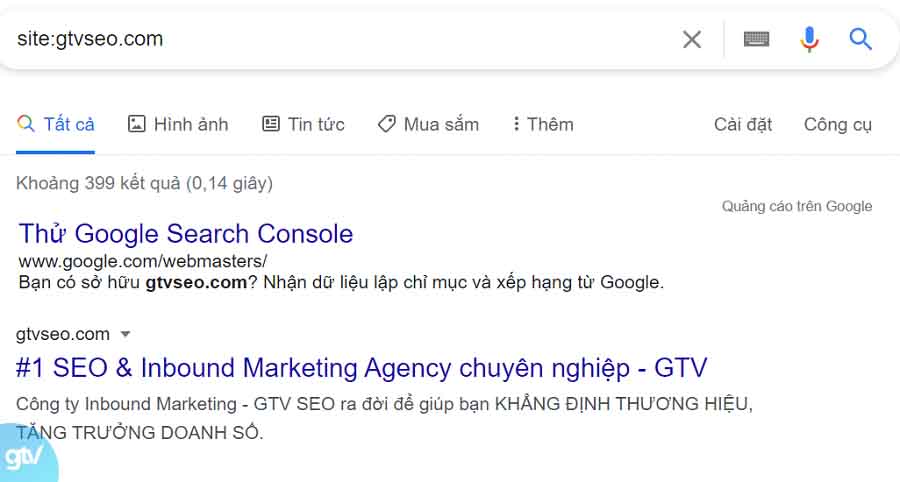Open the Cài đặt settings menu

click(743, 124)
